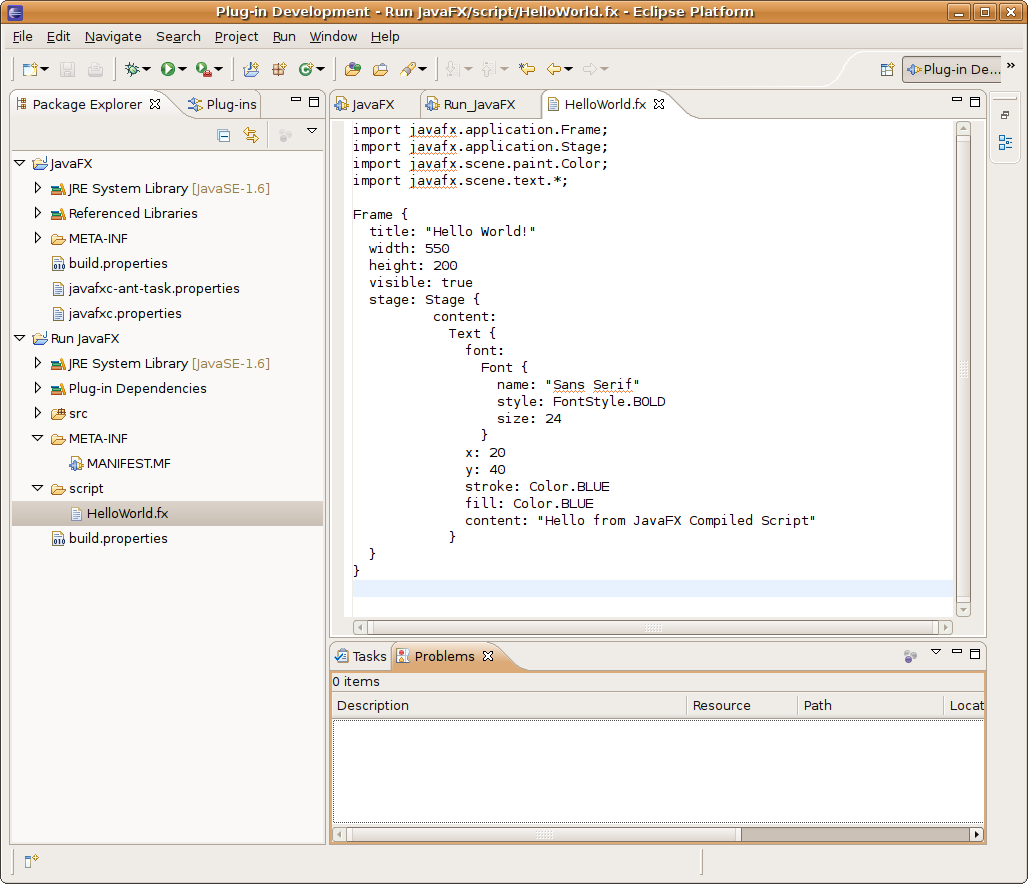Screen dimensions: 1028x884
Task: Select the Plug-in Development perspective button
Action: tap(952, 69)
